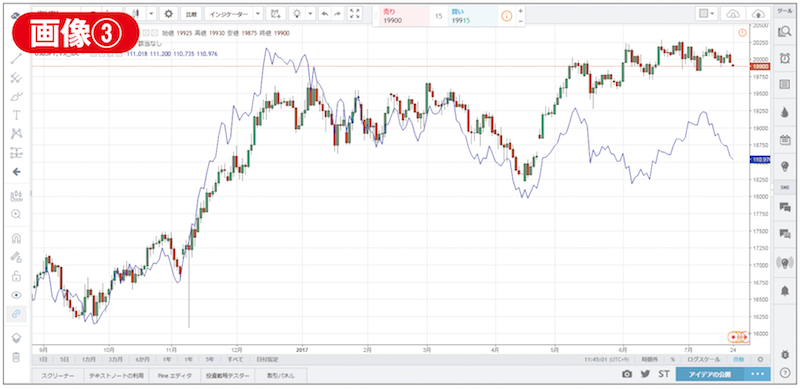Screen dimensions: 800x389
Task: Enter fullscreen mode
Action: pyautogui.click(x=355, y=13)
